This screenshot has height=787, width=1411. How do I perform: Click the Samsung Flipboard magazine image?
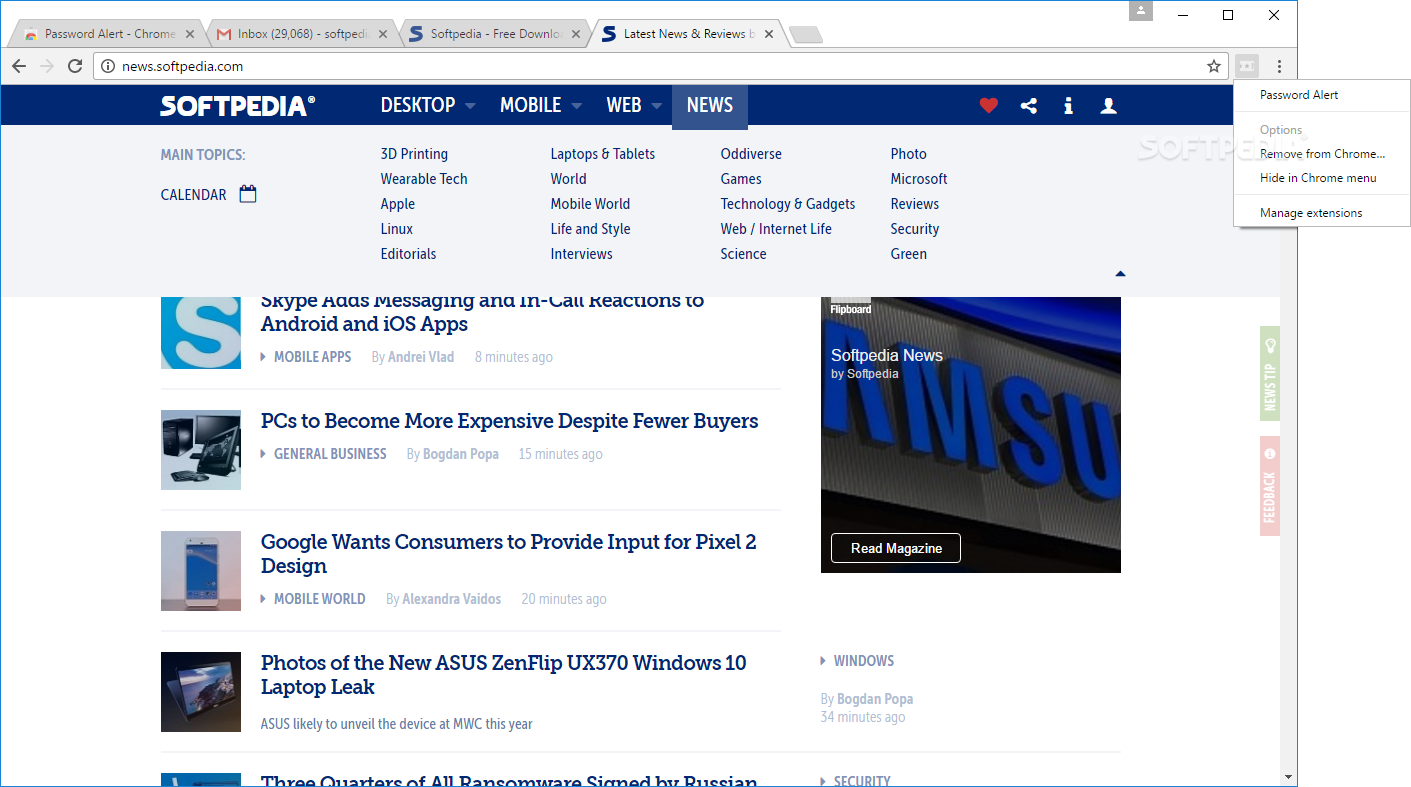pyautogui.click(x=971, y=435)
